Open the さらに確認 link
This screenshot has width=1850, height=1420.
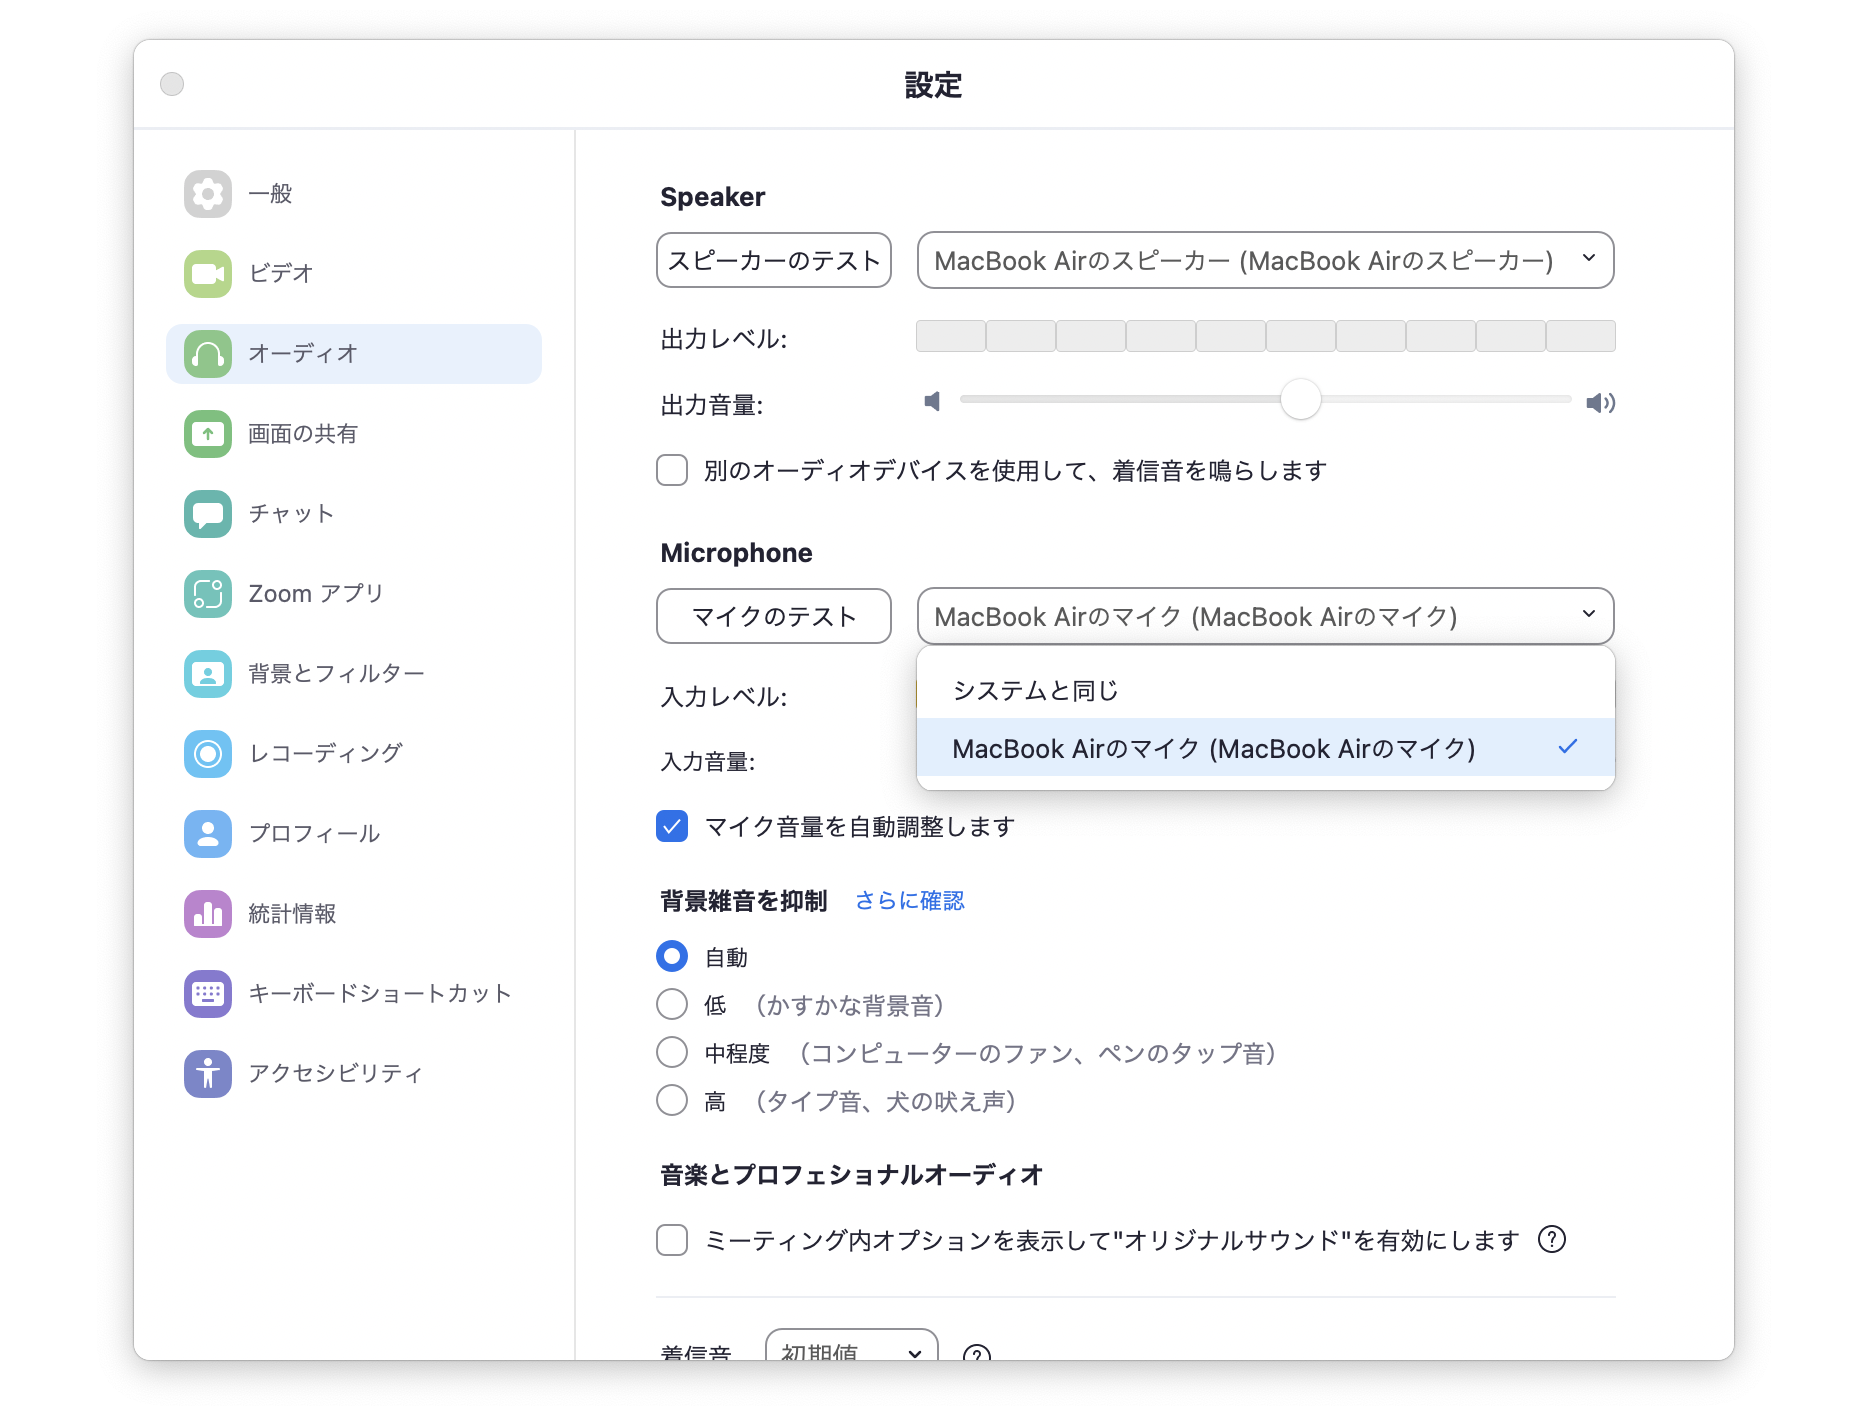[x=910, y=900]
